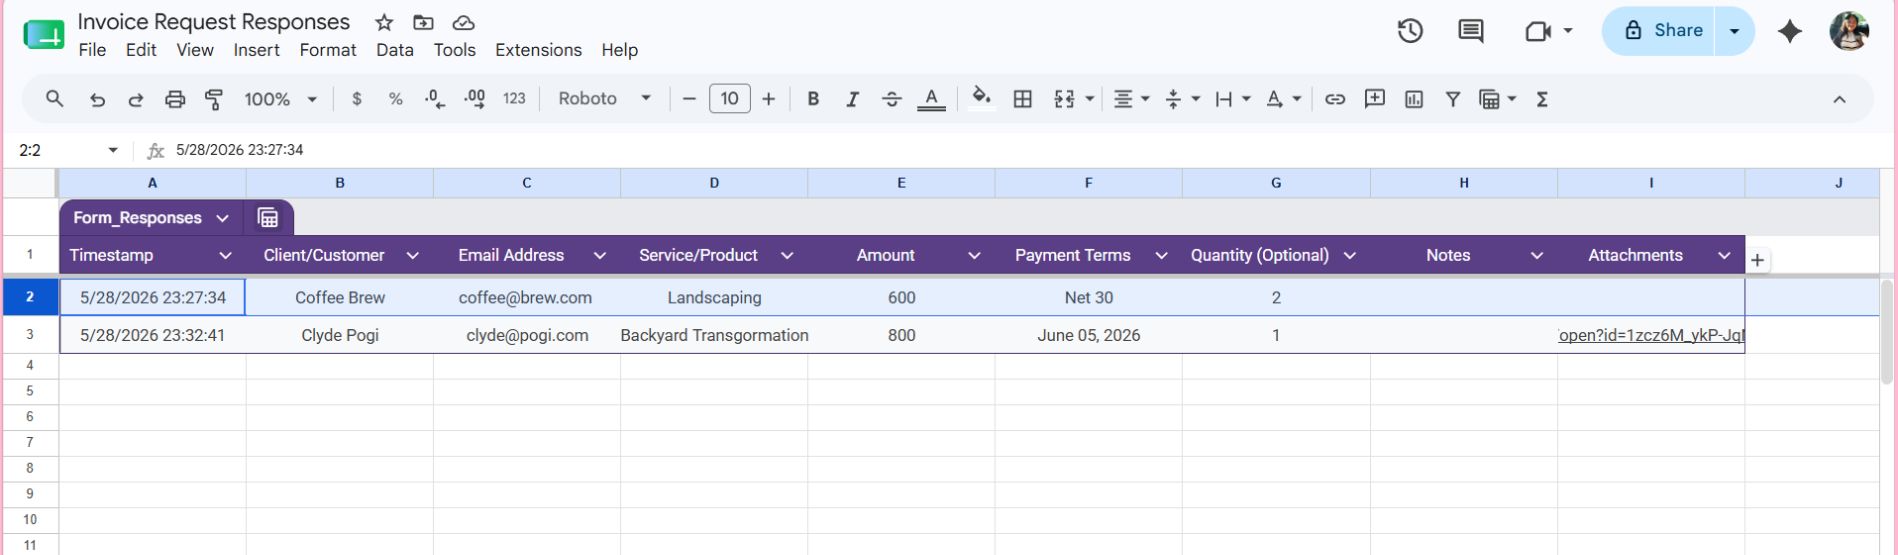Select the borders grid icon

(x=1022, y=99)
